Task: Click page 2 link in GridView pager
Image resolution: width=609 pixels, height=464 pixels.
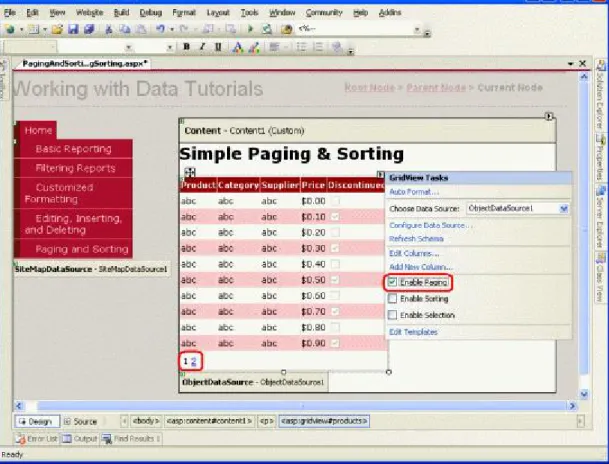Action: point(194,361)
